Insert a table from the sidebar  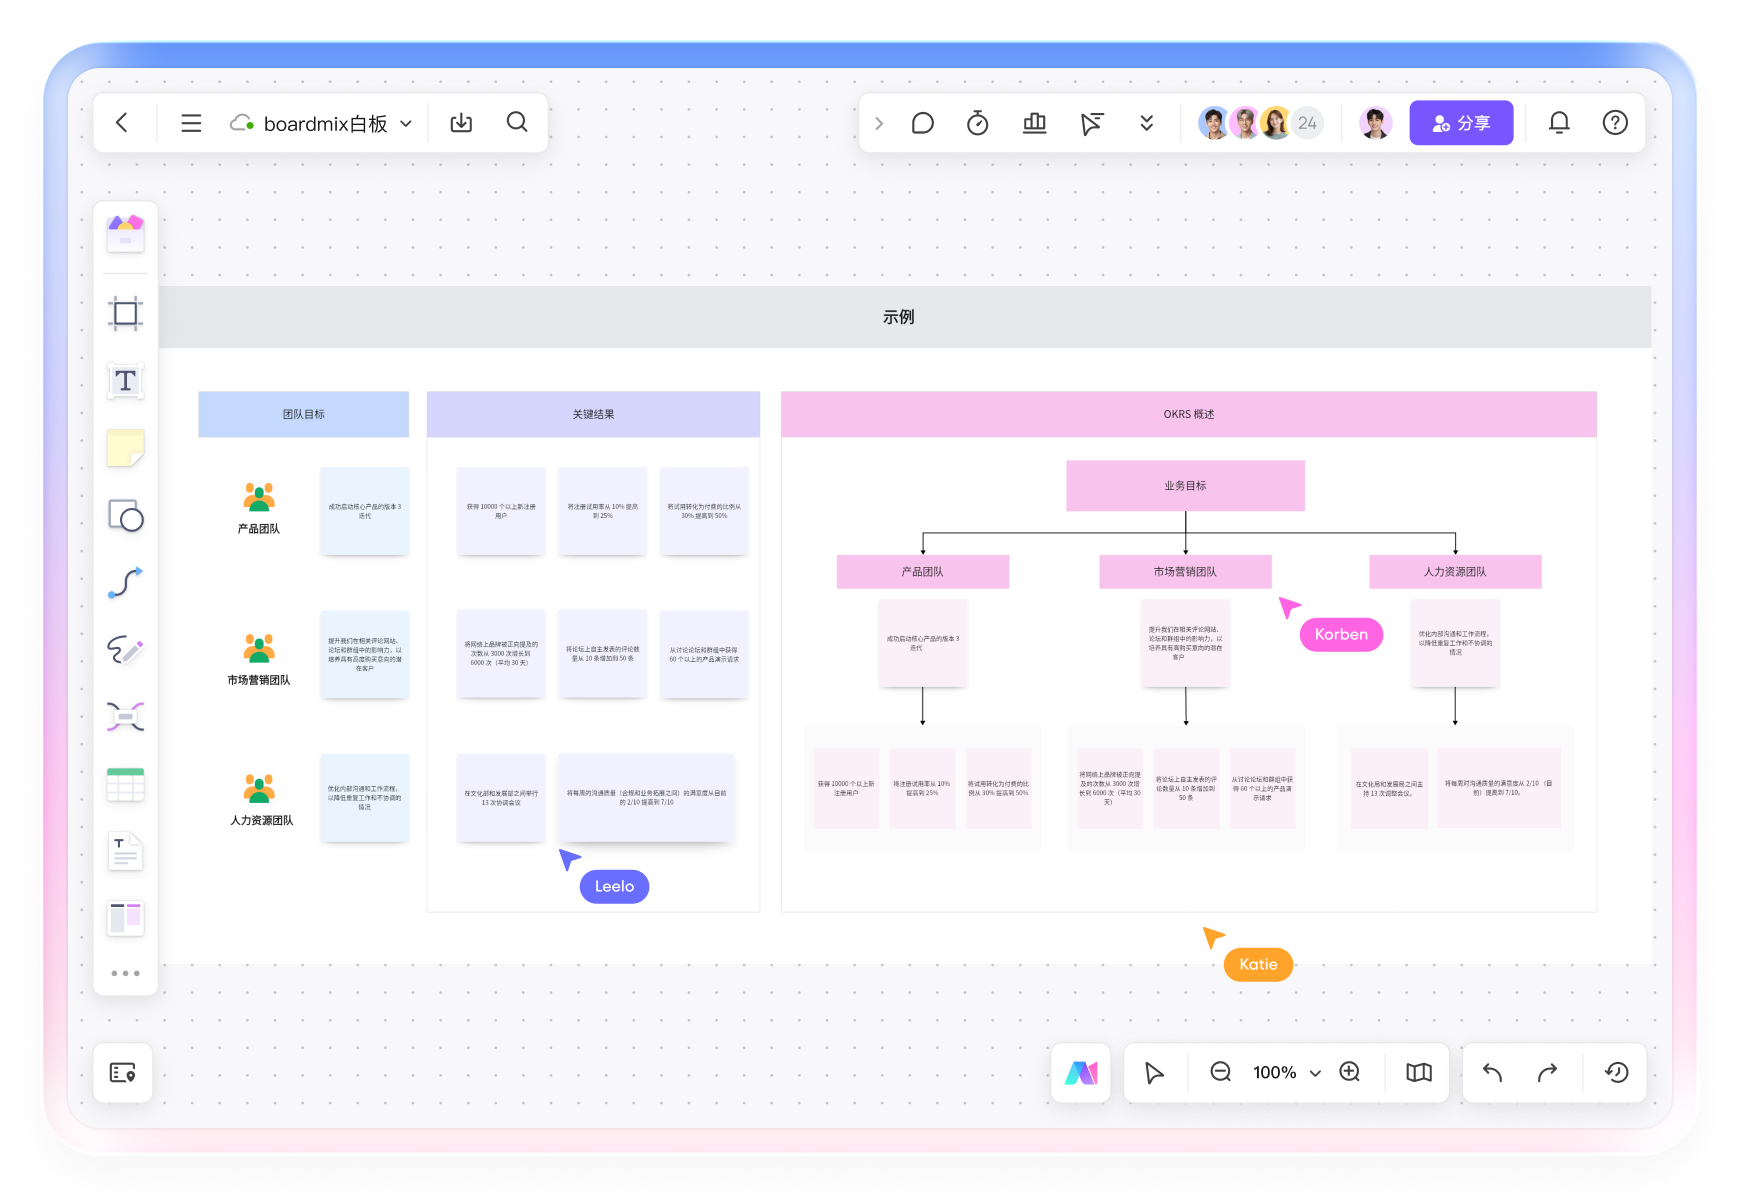pos(124,784)
